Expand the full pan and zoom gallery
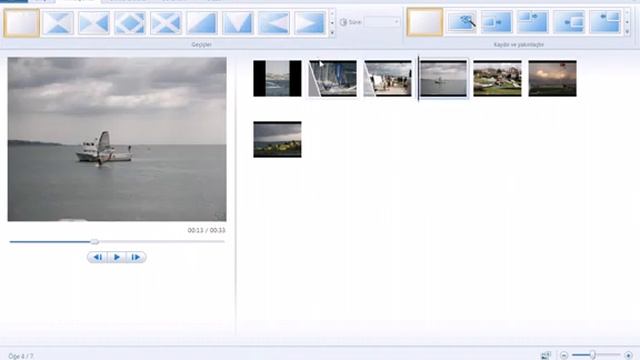Viewport: 640px width, 360px height. (627, 32)
